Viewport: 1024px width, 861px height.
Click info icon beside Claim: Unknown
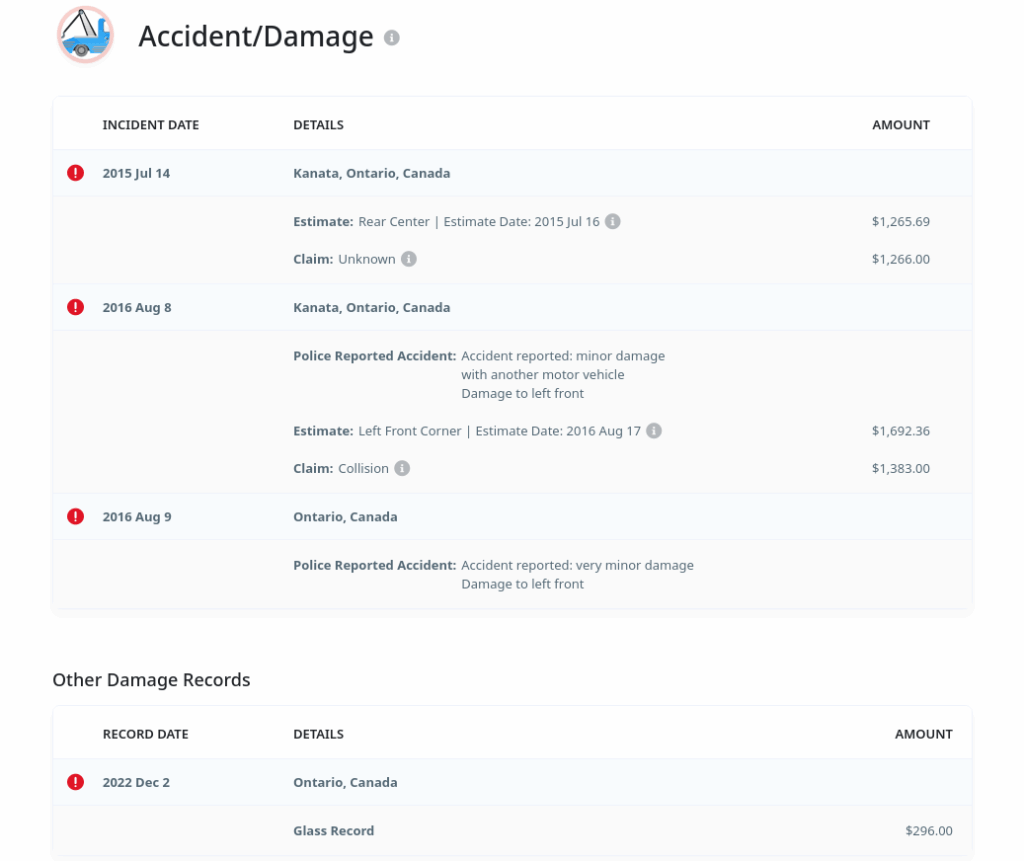(x=409, y=259)
